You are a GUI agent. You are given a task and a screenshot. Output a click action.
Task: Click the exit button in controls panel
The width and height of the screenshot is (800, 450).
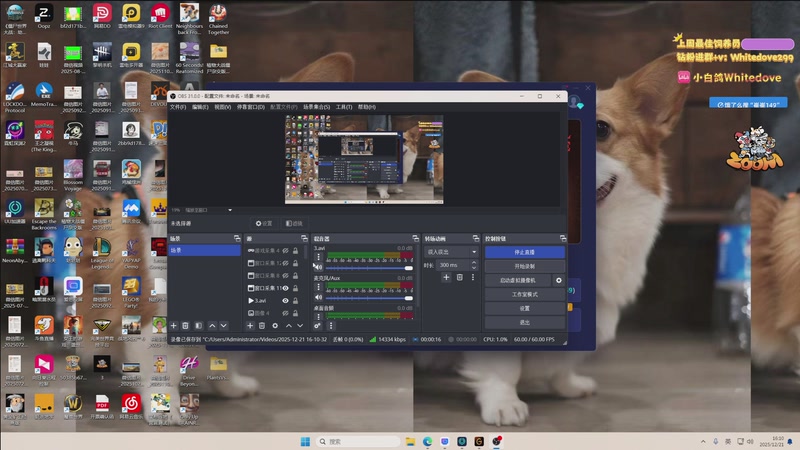click(524, 322)
